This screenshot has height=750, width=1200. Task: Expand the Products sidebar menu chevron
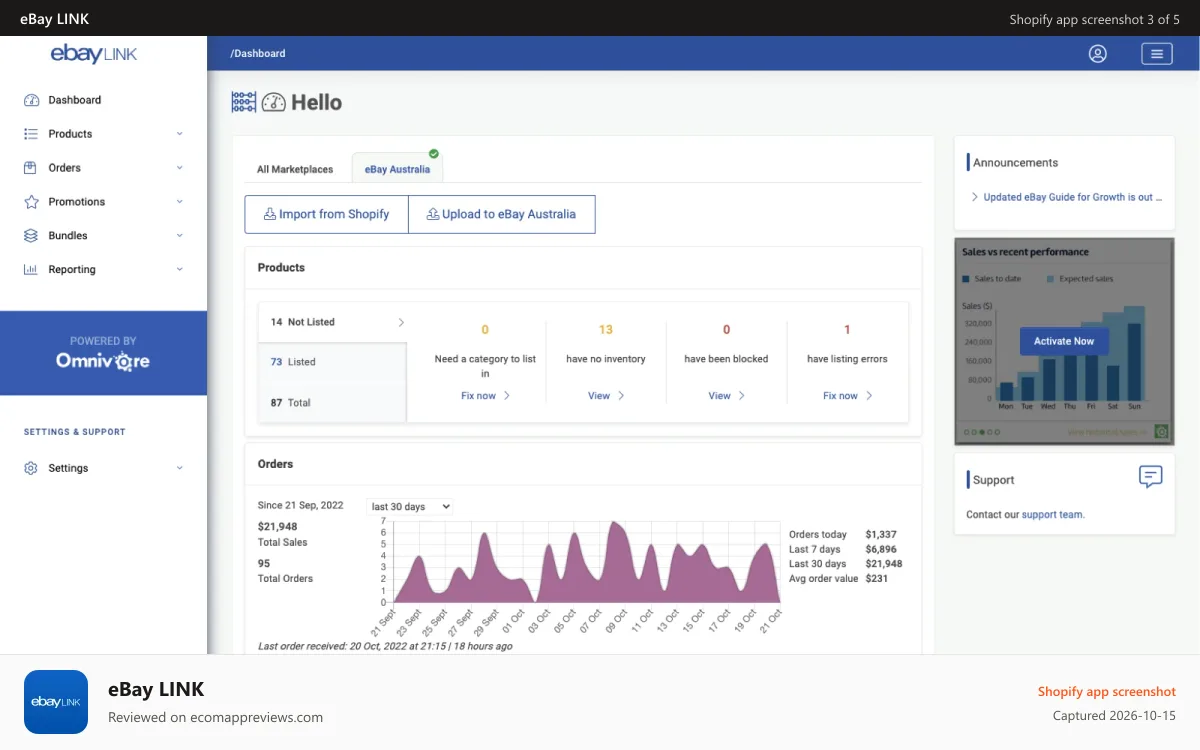click(x=180, y=134)
